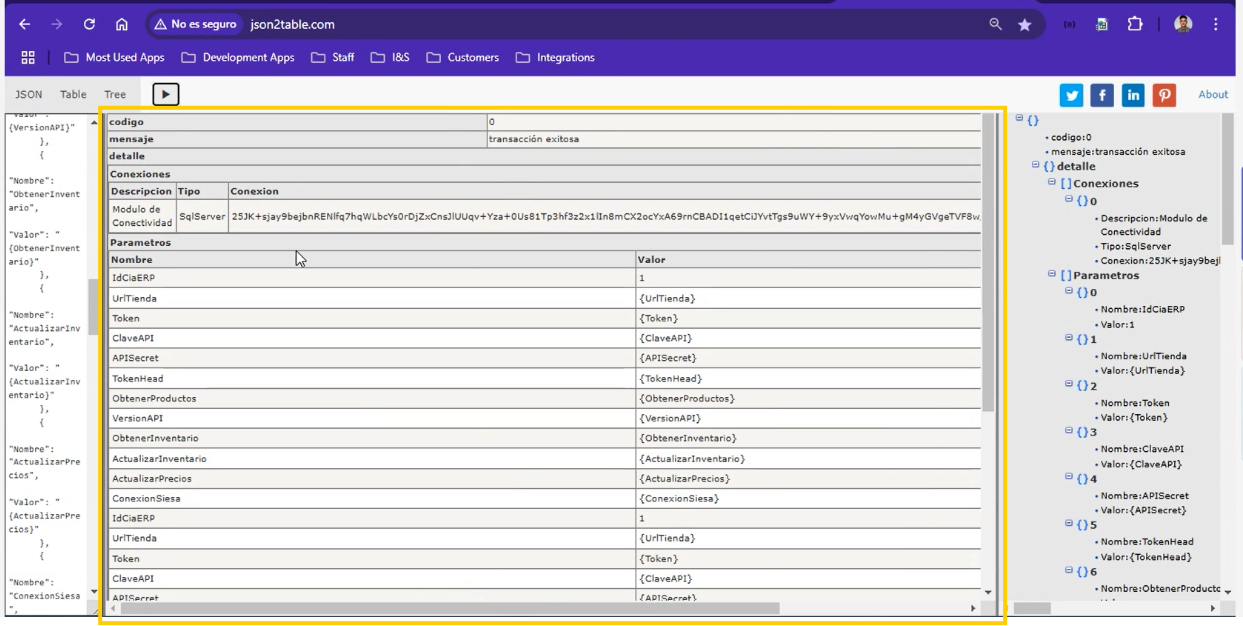Switch to the Table tab
Image resolution: width=1243 pixels, height=626 pixels.
coord(73,94)
